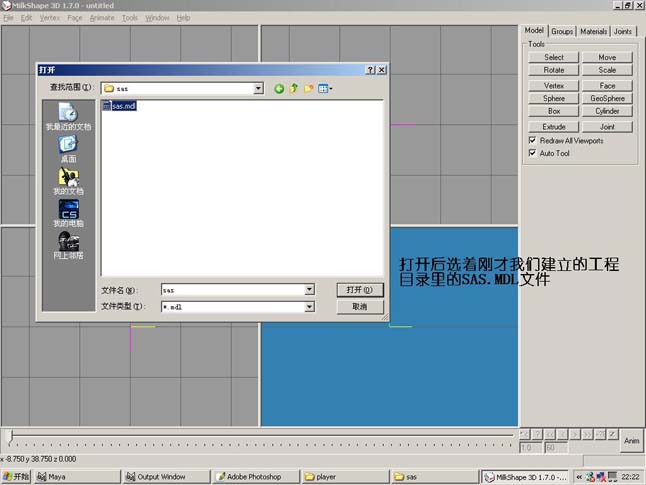Switch to the Groups tab
This screenshot has width=646, height=485.
click(562, 31)
